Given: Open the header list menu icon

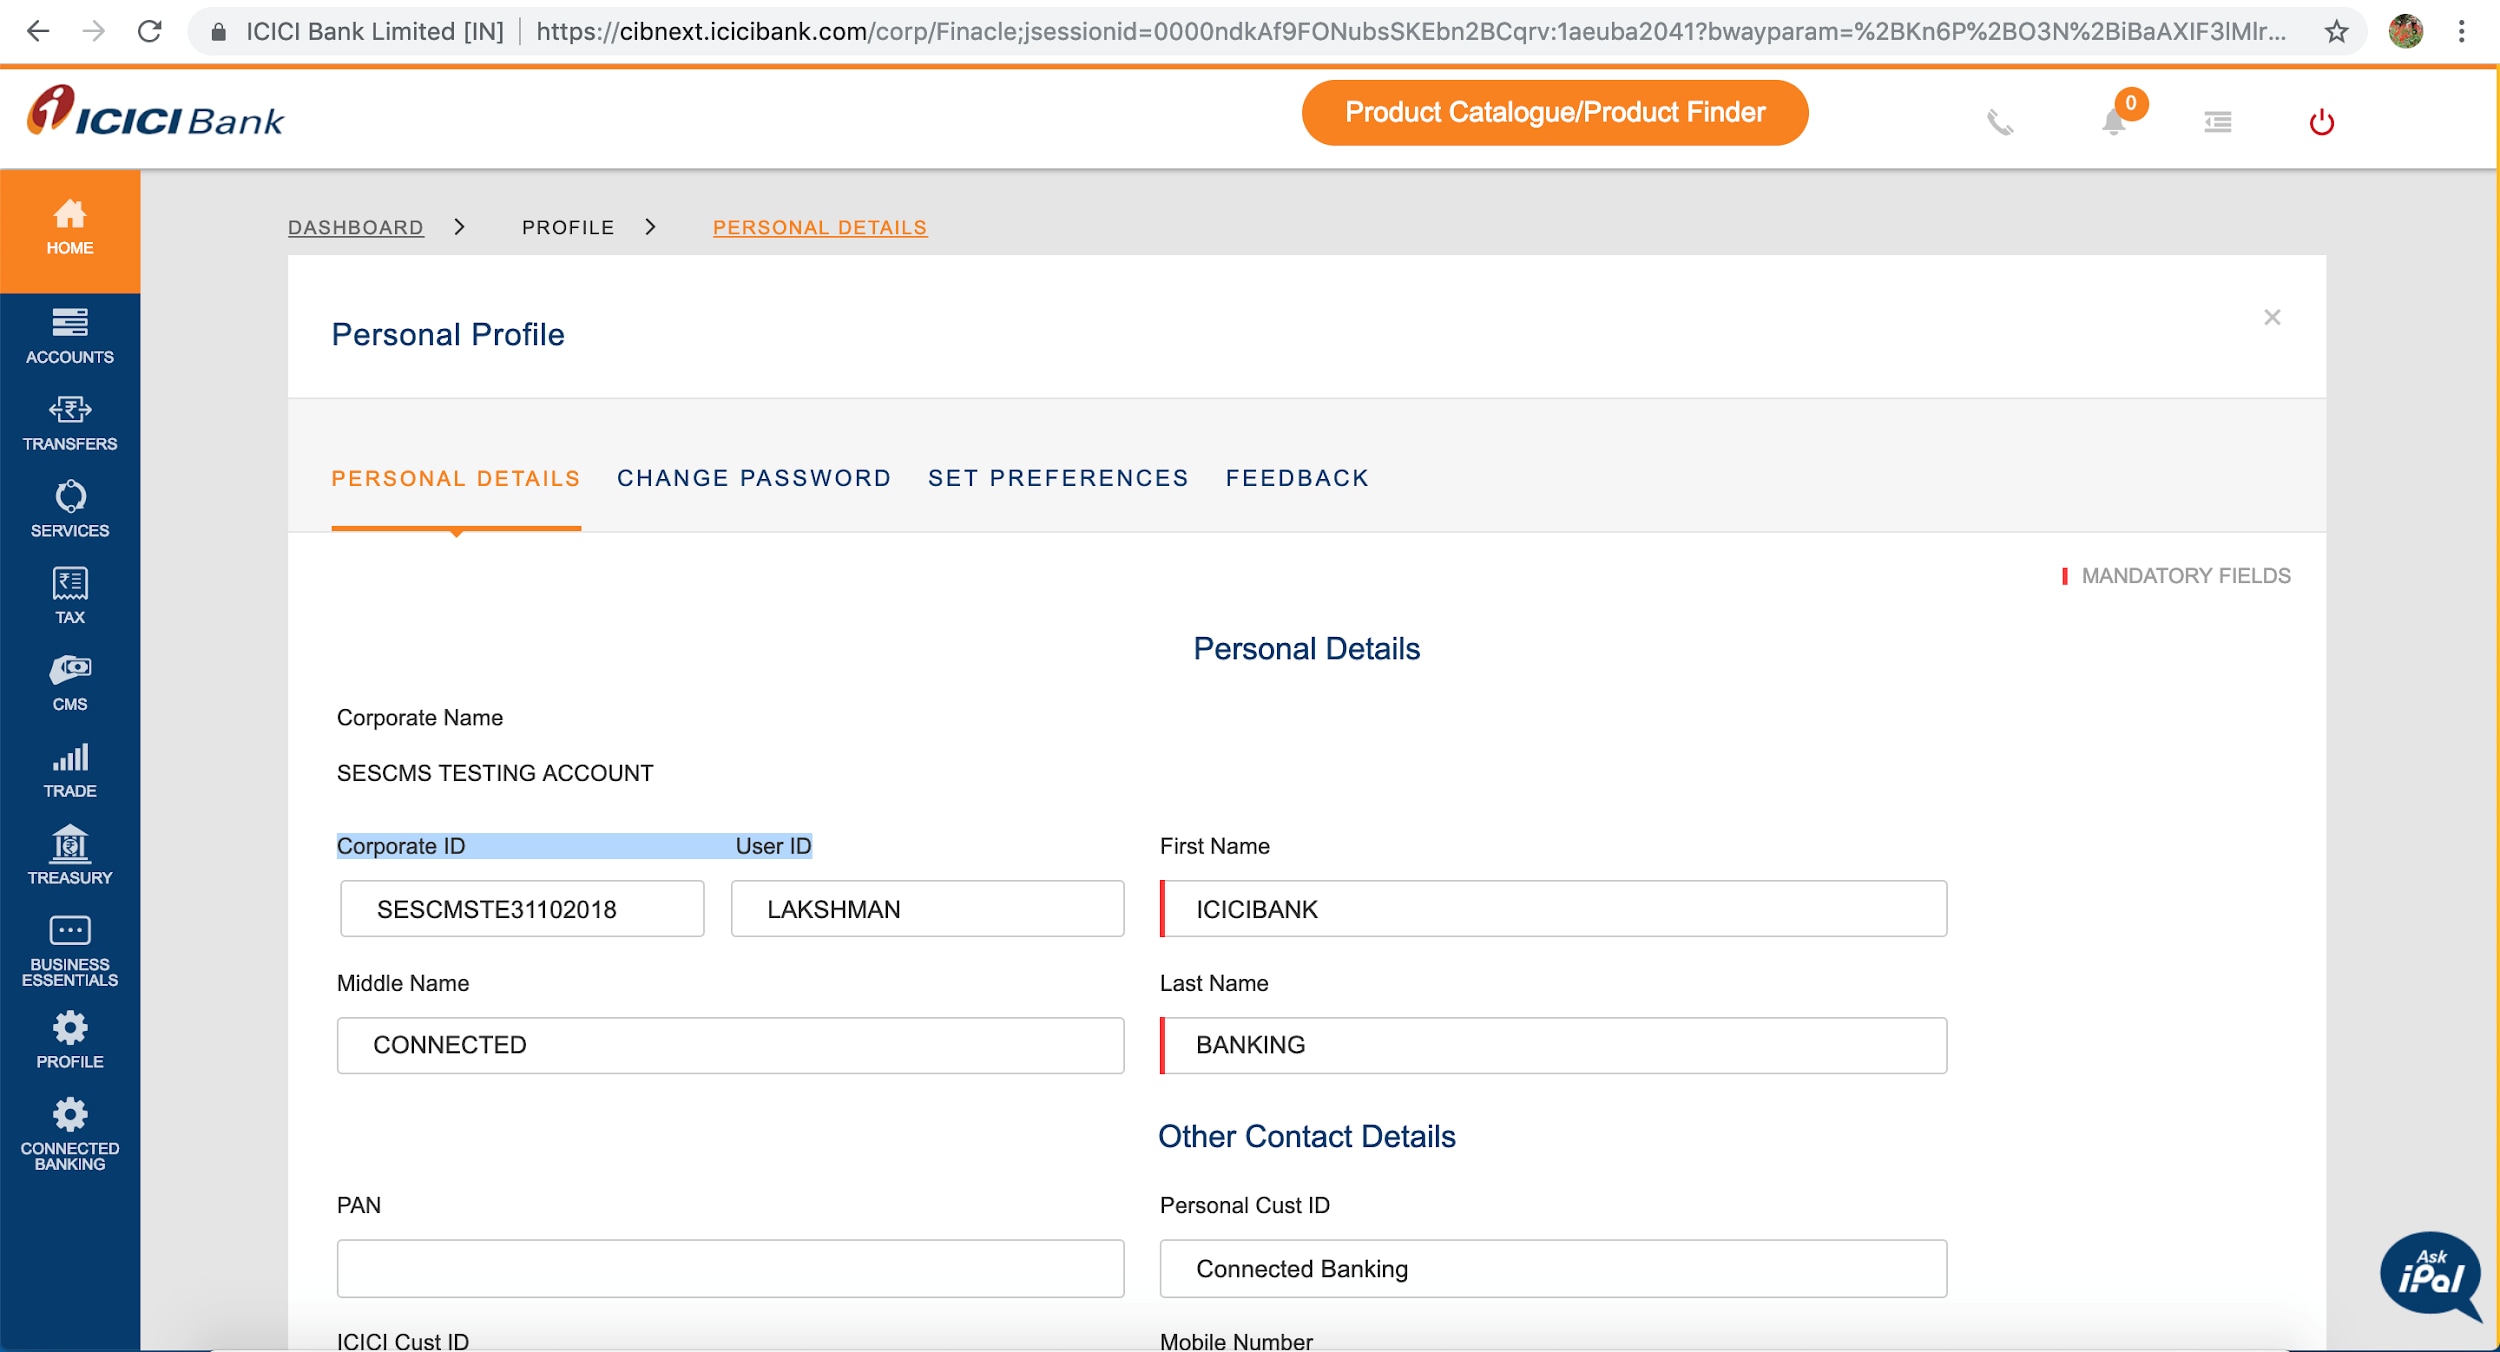Looking at the screenshot, I should [2217, 122].
